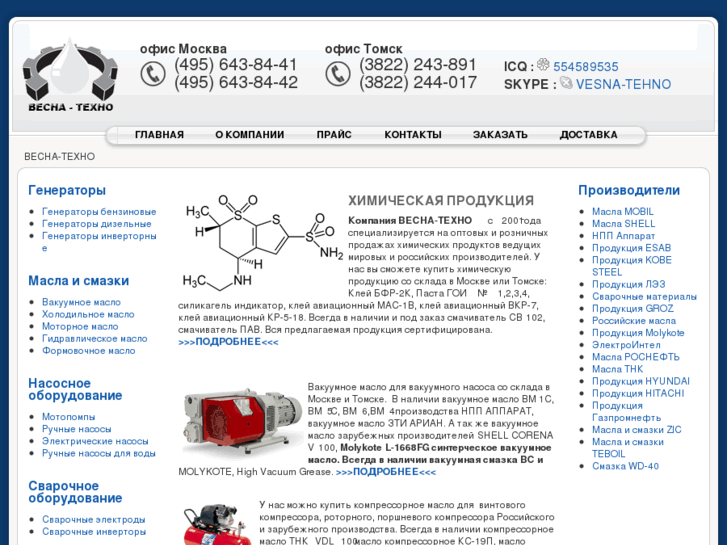Open Холодильное масло link
The image size is (727, 545).
(x=88, y=314)
